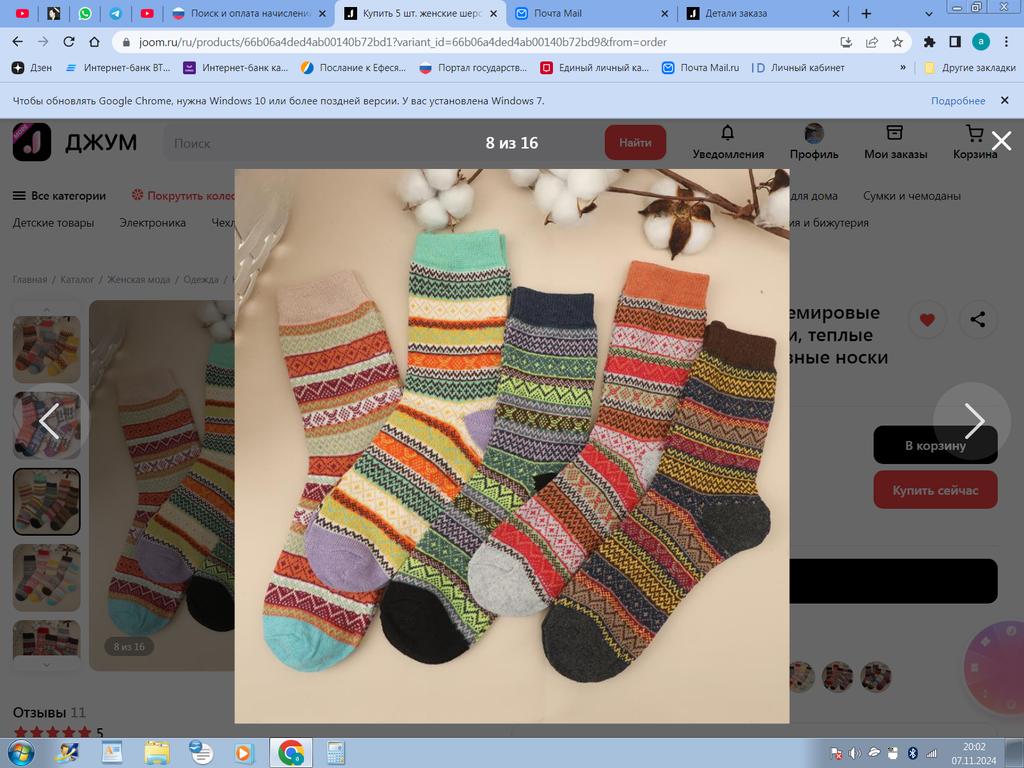Toggle the favorite heart button
This screenshot has height=768, width=1024.
927,319
